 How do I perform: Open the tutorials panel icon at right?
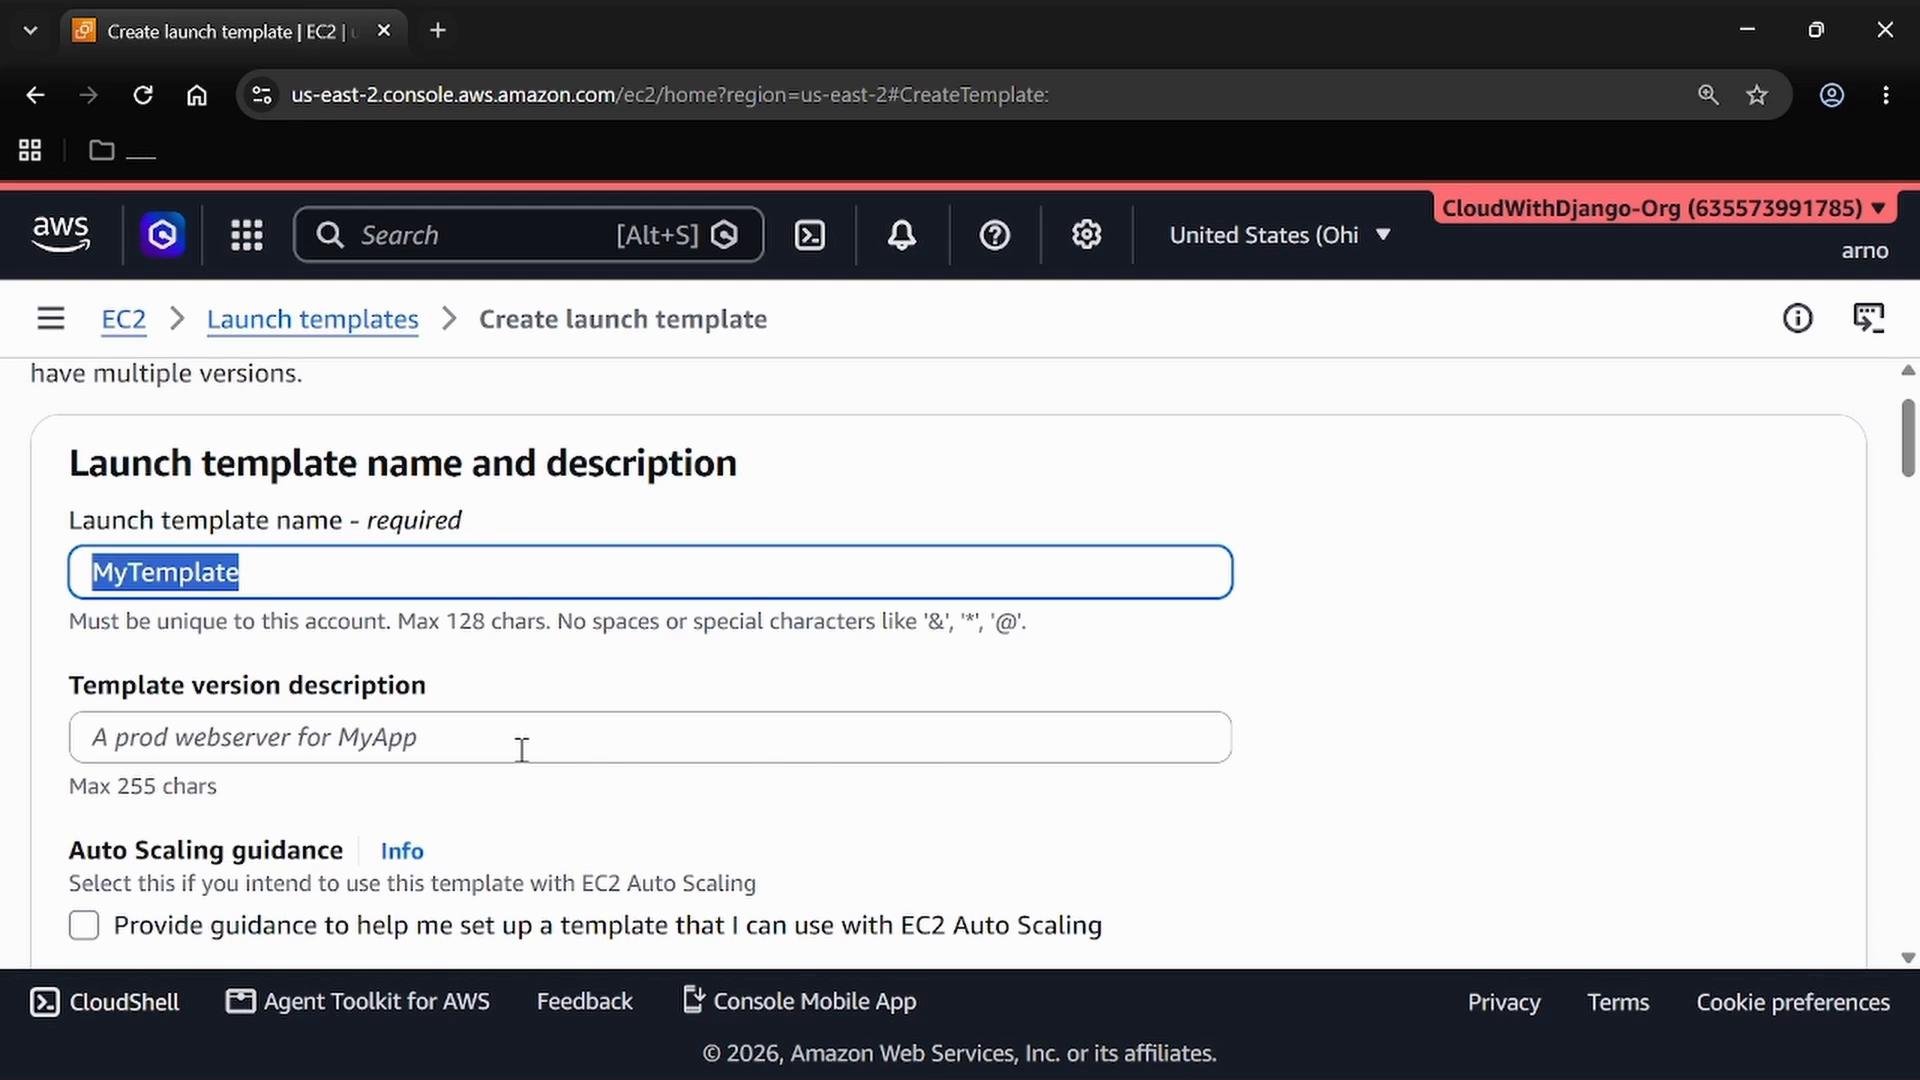tap(1868, 319)
